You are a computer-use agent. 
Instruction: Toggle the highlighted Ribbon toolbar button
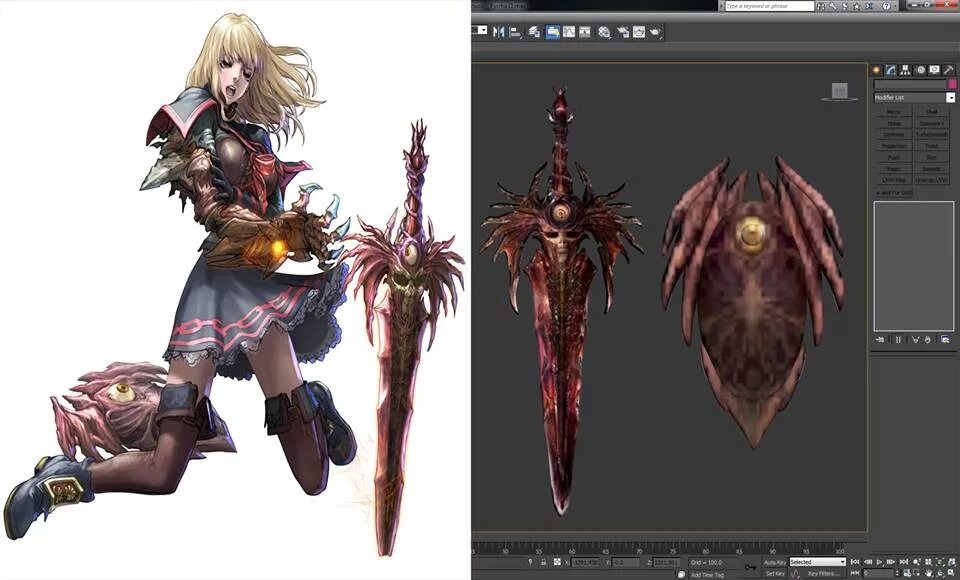[552, 32]
